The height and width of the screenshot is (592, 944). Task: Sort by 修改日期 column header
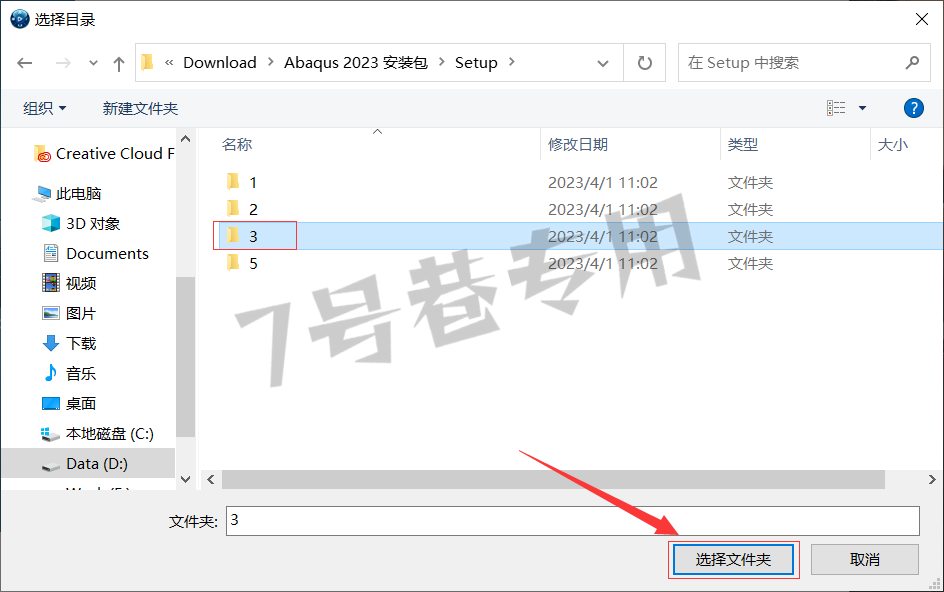pos(577,145)
